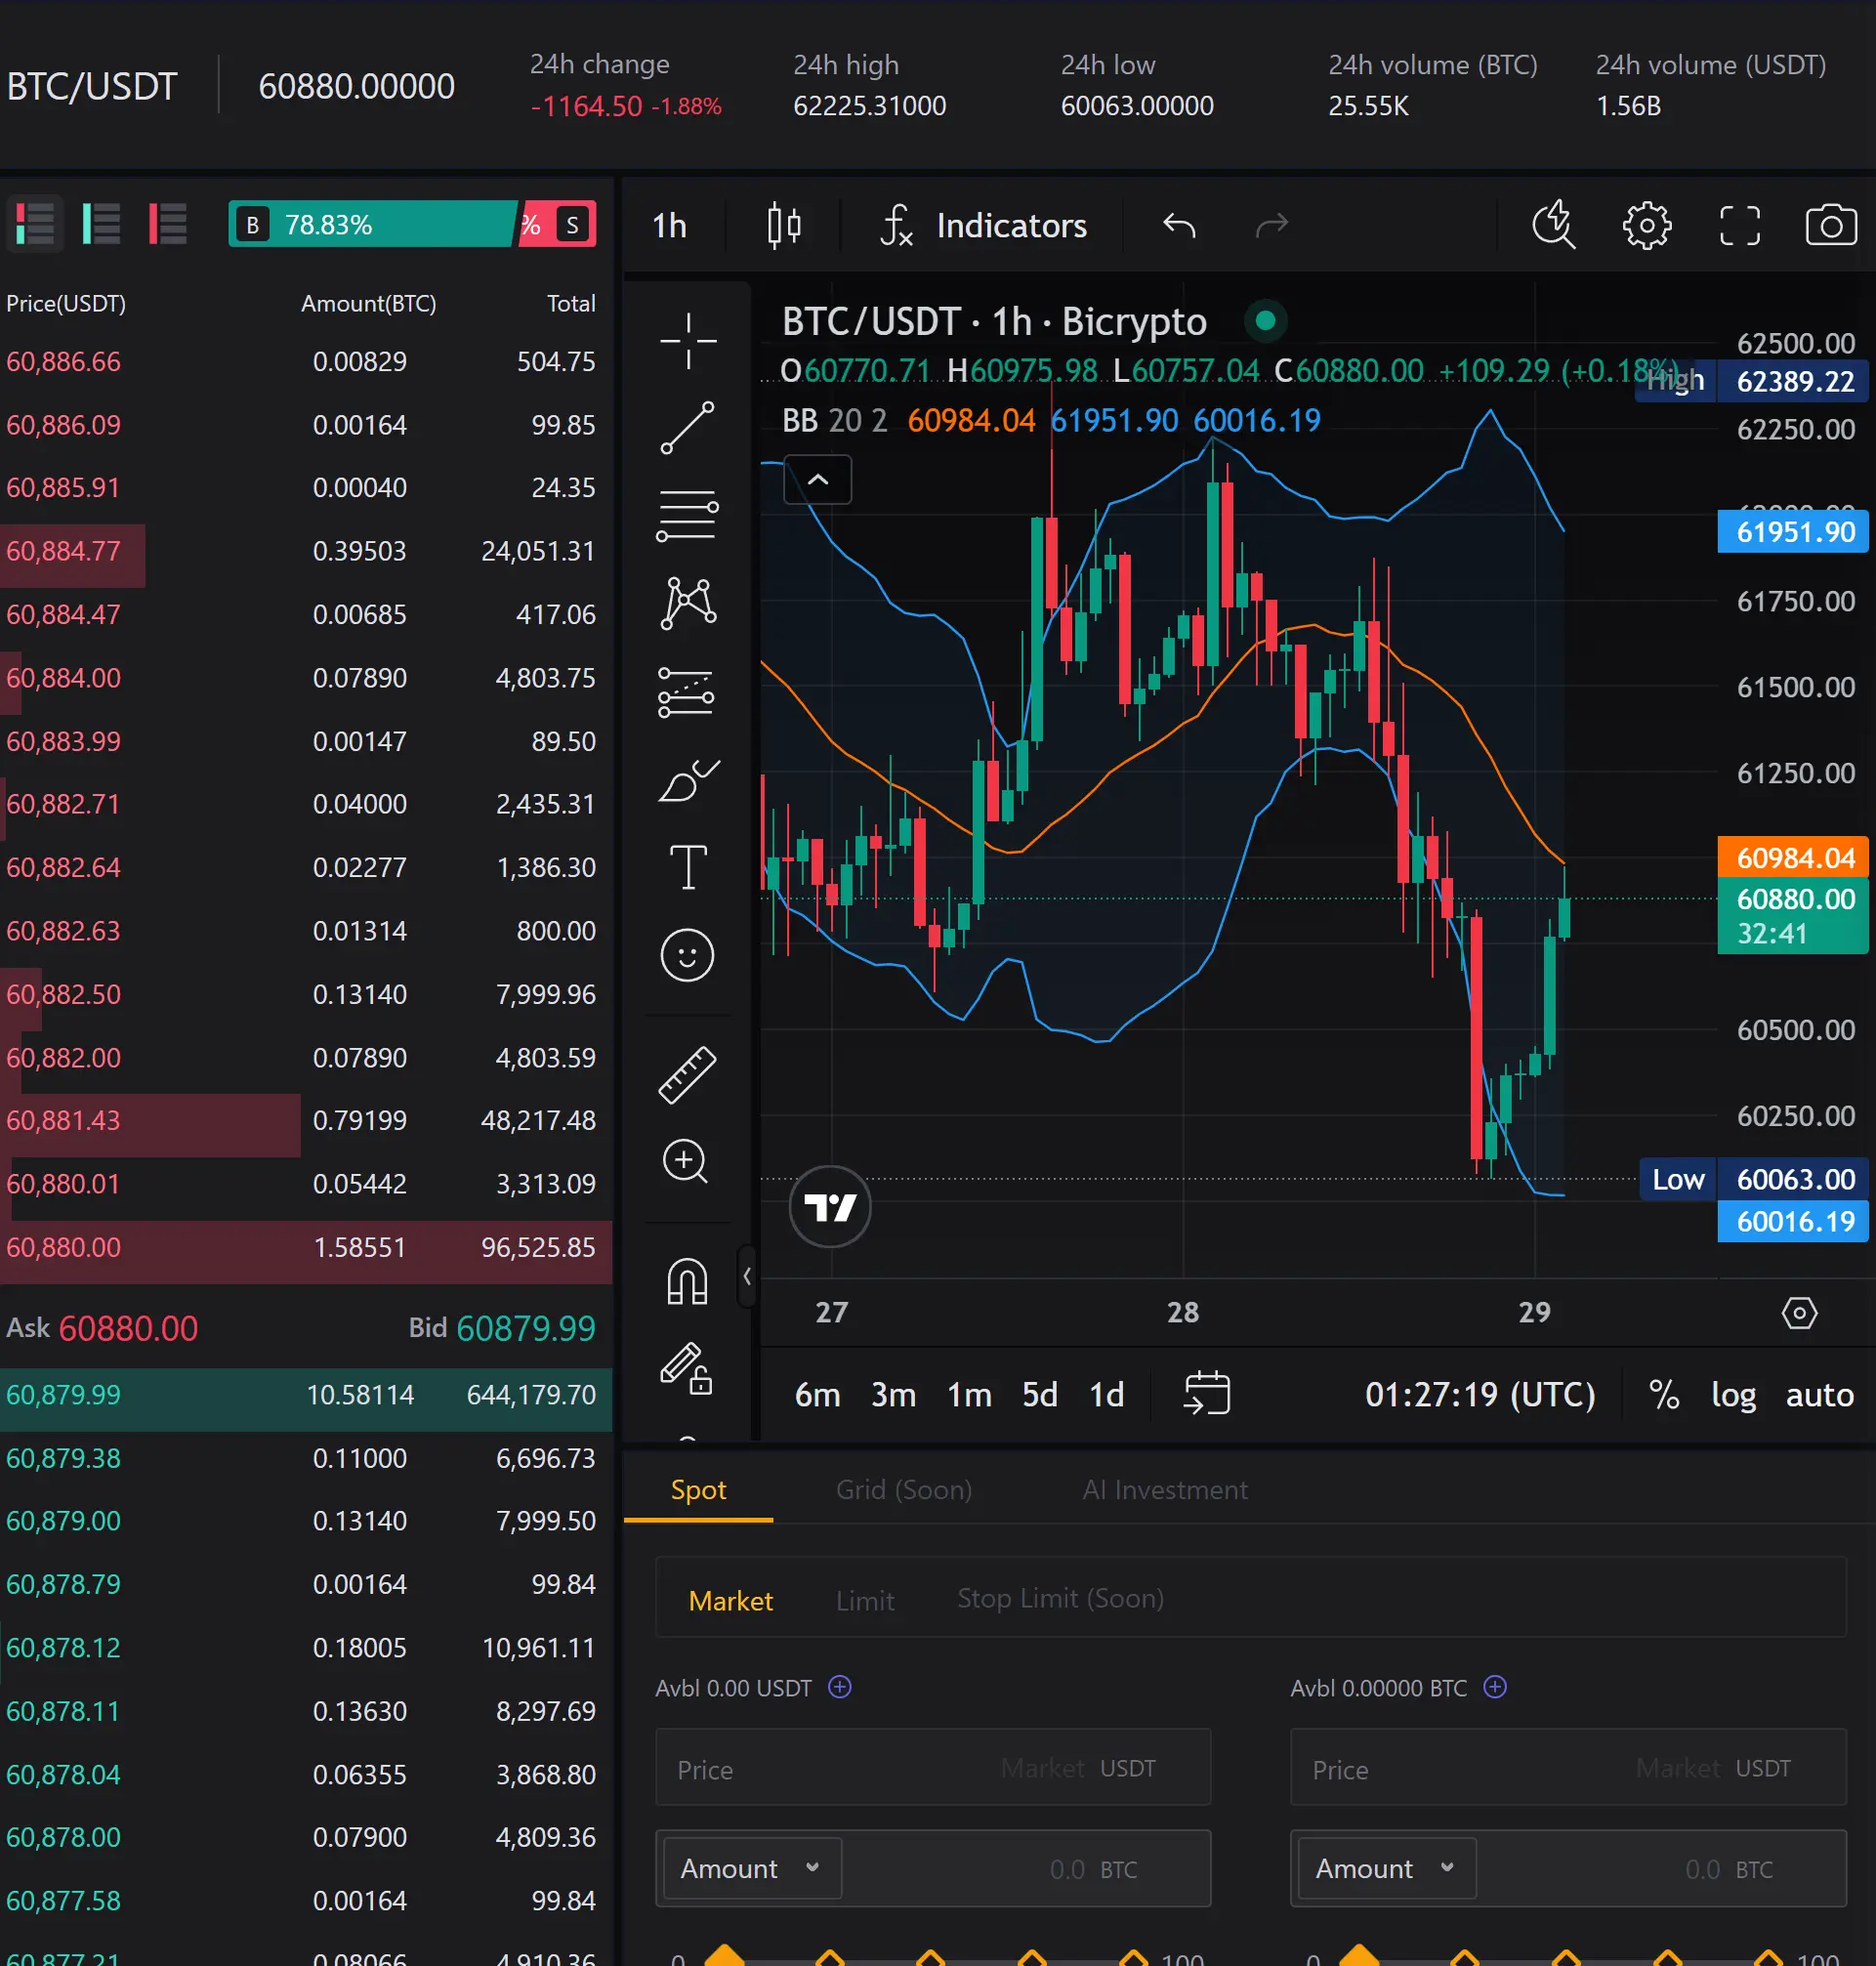1876x1966 pixels.
Task: Pick the ruler measure tool
Action: pos(687,1075)
